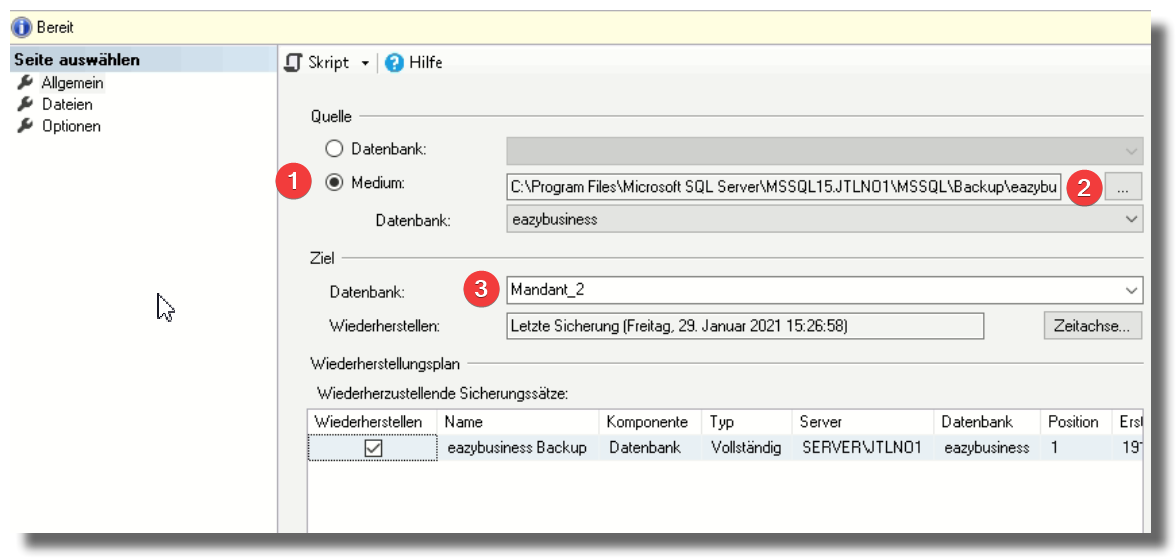1176x558 pixels.
Task: Click the wrench icon beside Allgemein
Action: pos(26,83)
